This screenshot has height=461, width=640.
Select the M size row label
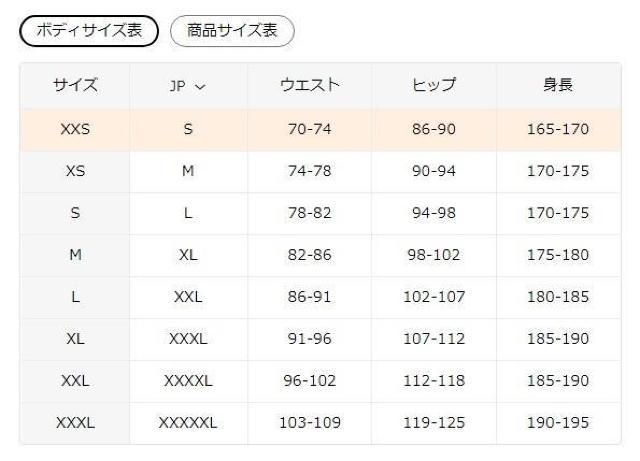pyautogui.click(x=75, y=255)
